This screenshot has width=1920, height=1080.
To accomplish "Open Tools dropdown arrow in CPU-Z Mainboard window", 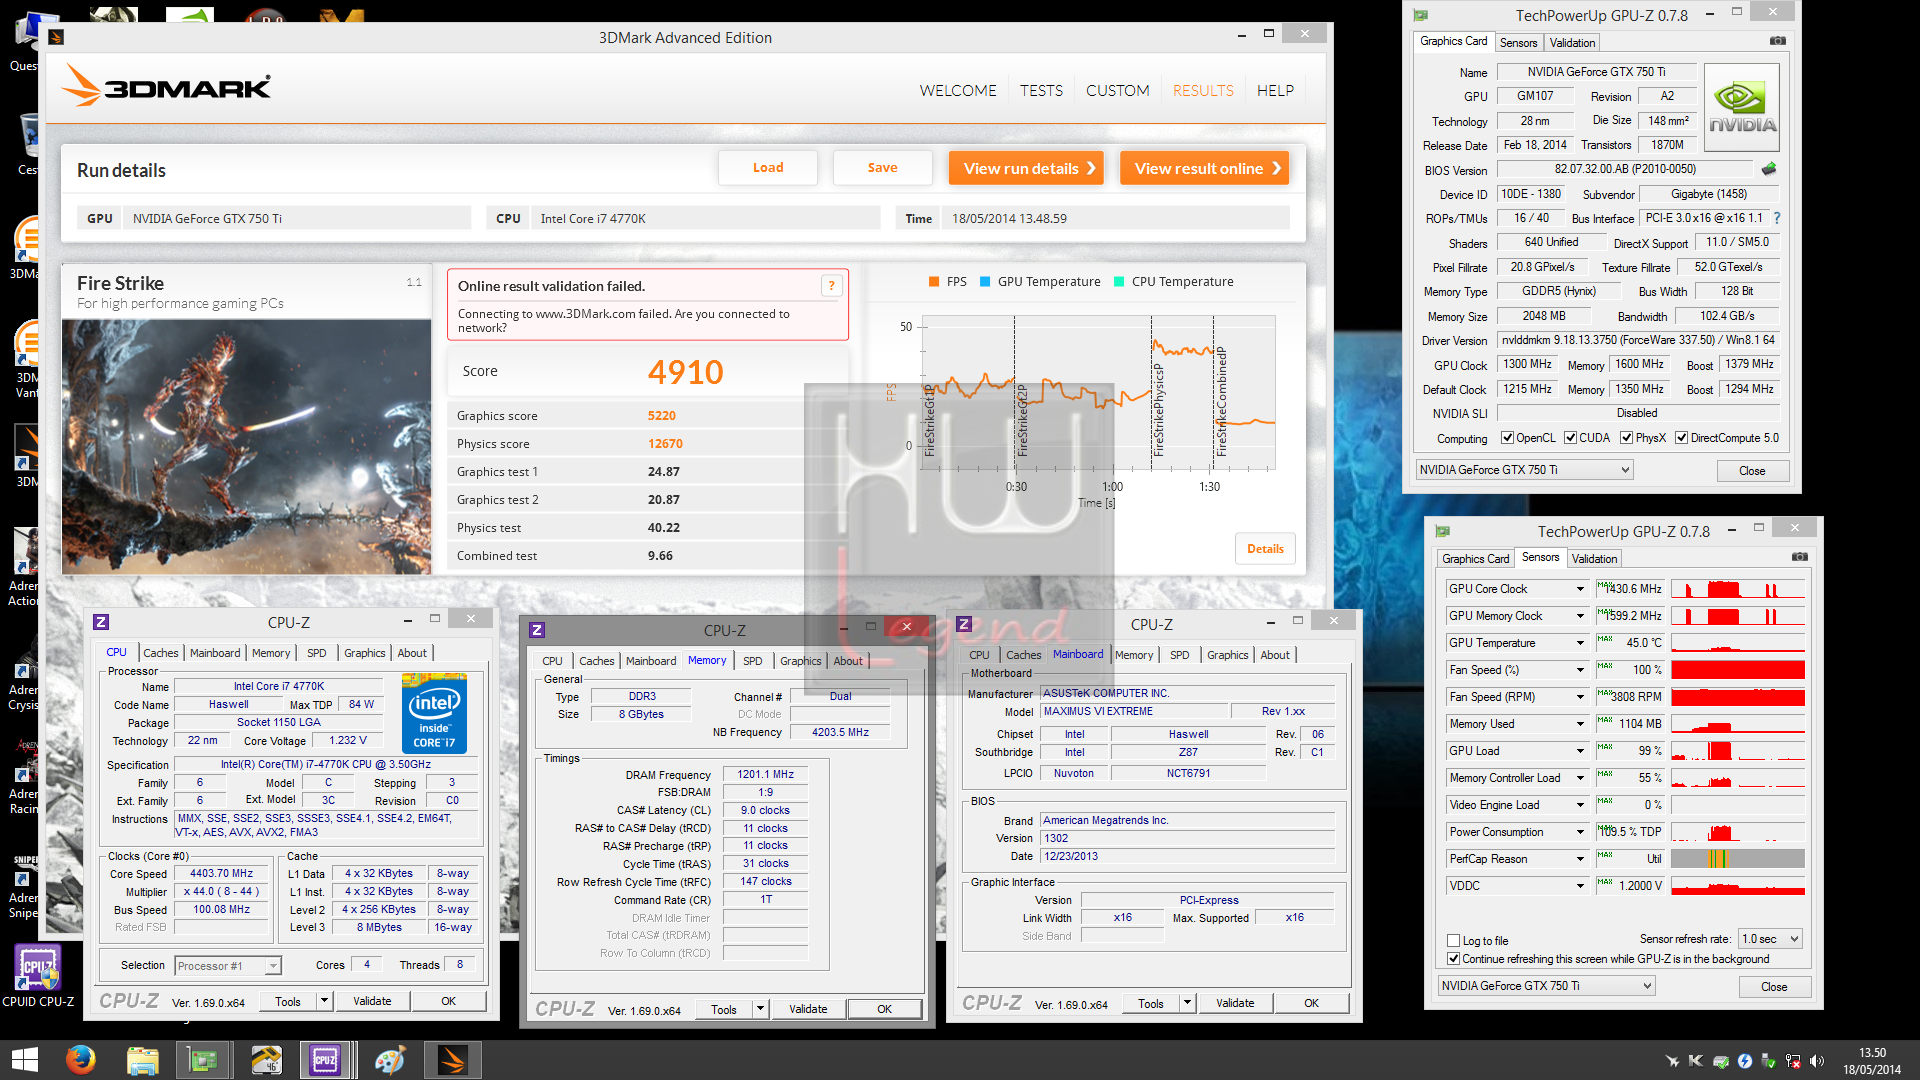I will [1187, 1003].
